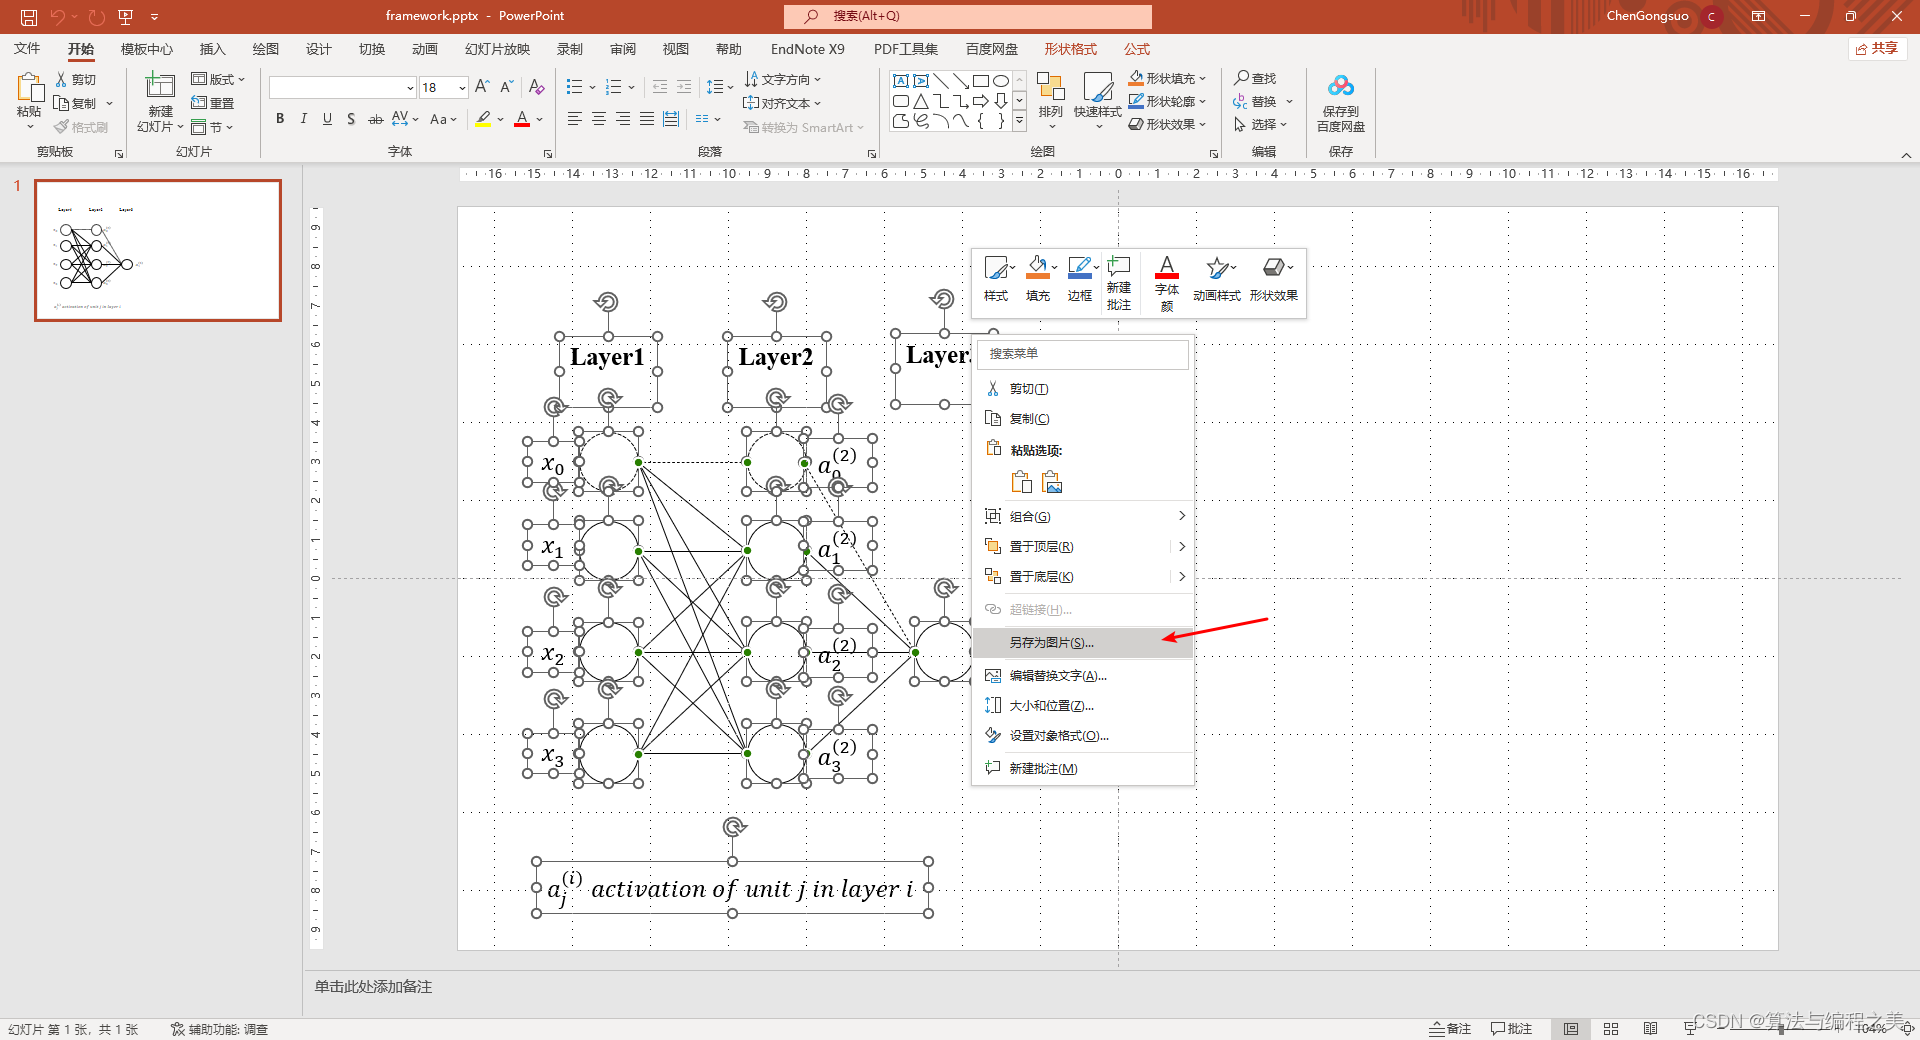Image resolution: width=1920 pixels, height=1040 pixels.
Task: Click mini toolbar Shape Effects (形状效果) icon
Action: click(1273, 268)
